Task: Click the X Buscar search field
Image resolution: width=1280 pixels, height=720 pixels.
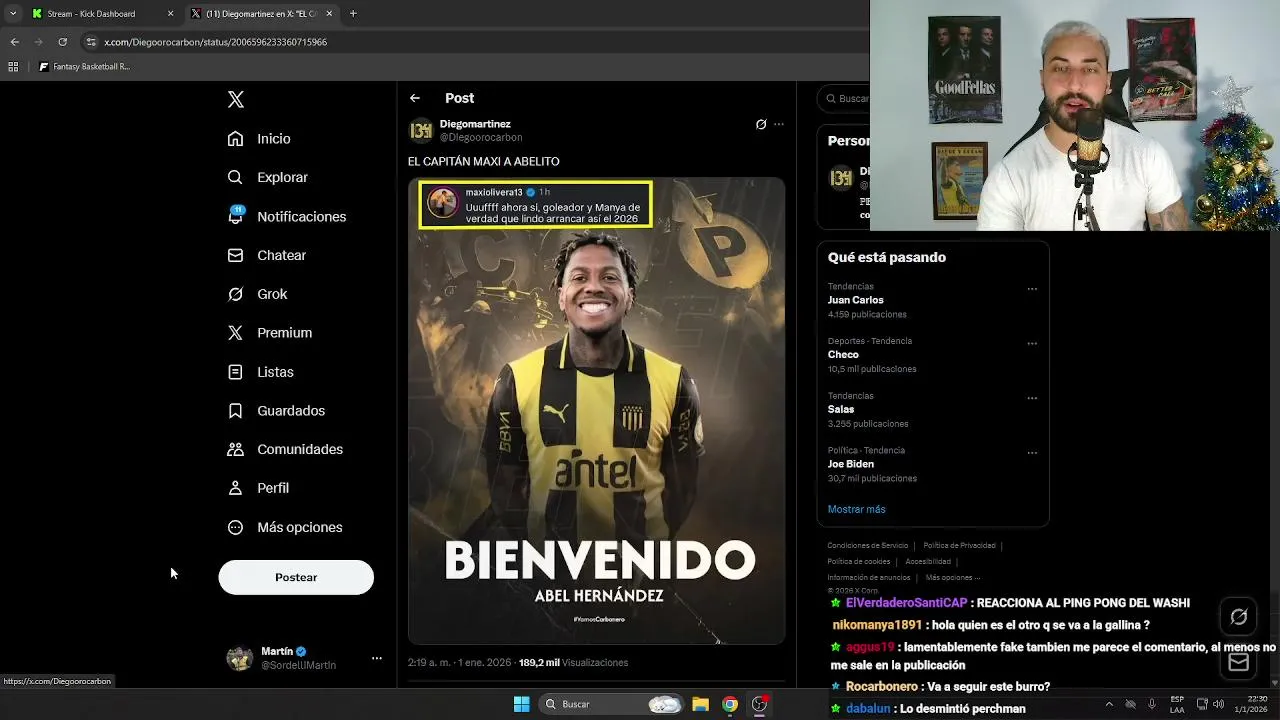Action: tap(846, 98)
